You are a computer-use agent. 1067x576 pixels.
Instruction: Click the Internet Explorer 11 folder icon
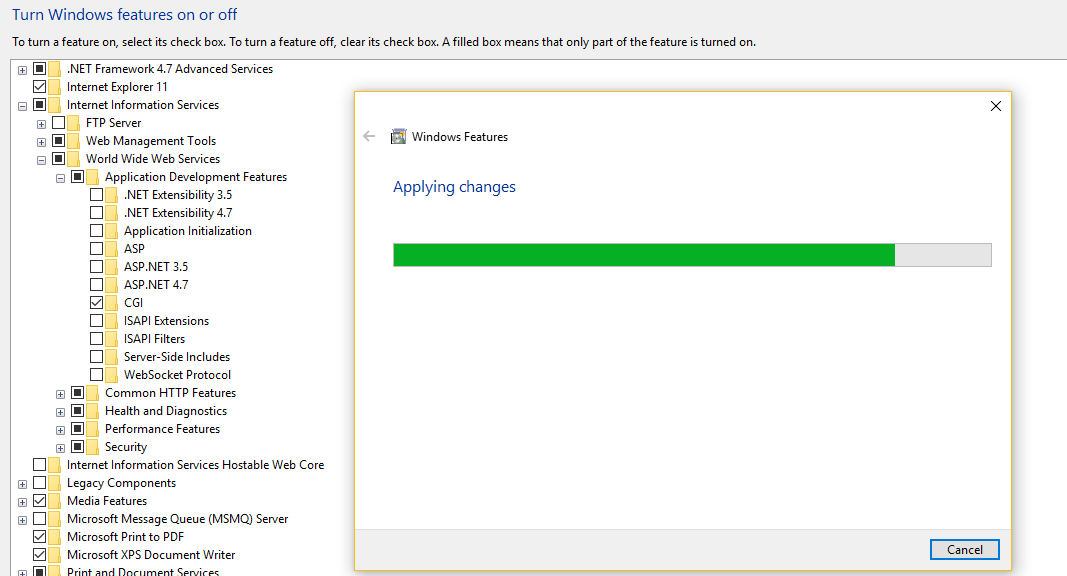click(55, 87)
